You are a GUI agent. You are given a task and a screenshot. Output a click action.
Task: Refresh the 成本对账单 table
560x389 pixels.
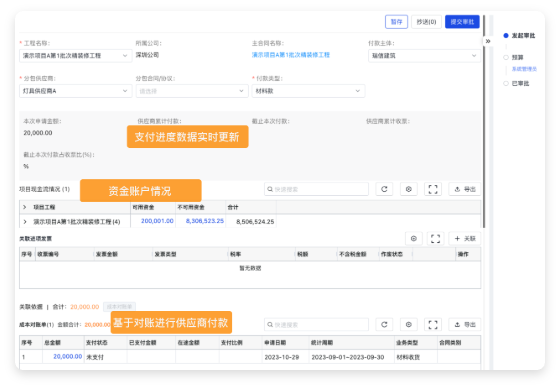click(384, 324)
